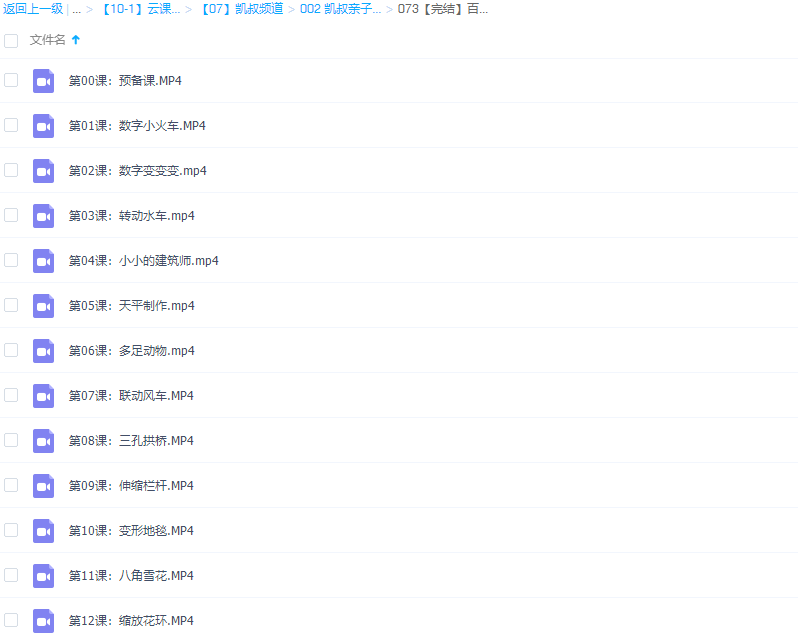Check the box for 第01课：数字小火车.MP4
798x633 pixels.
point(11,126)
